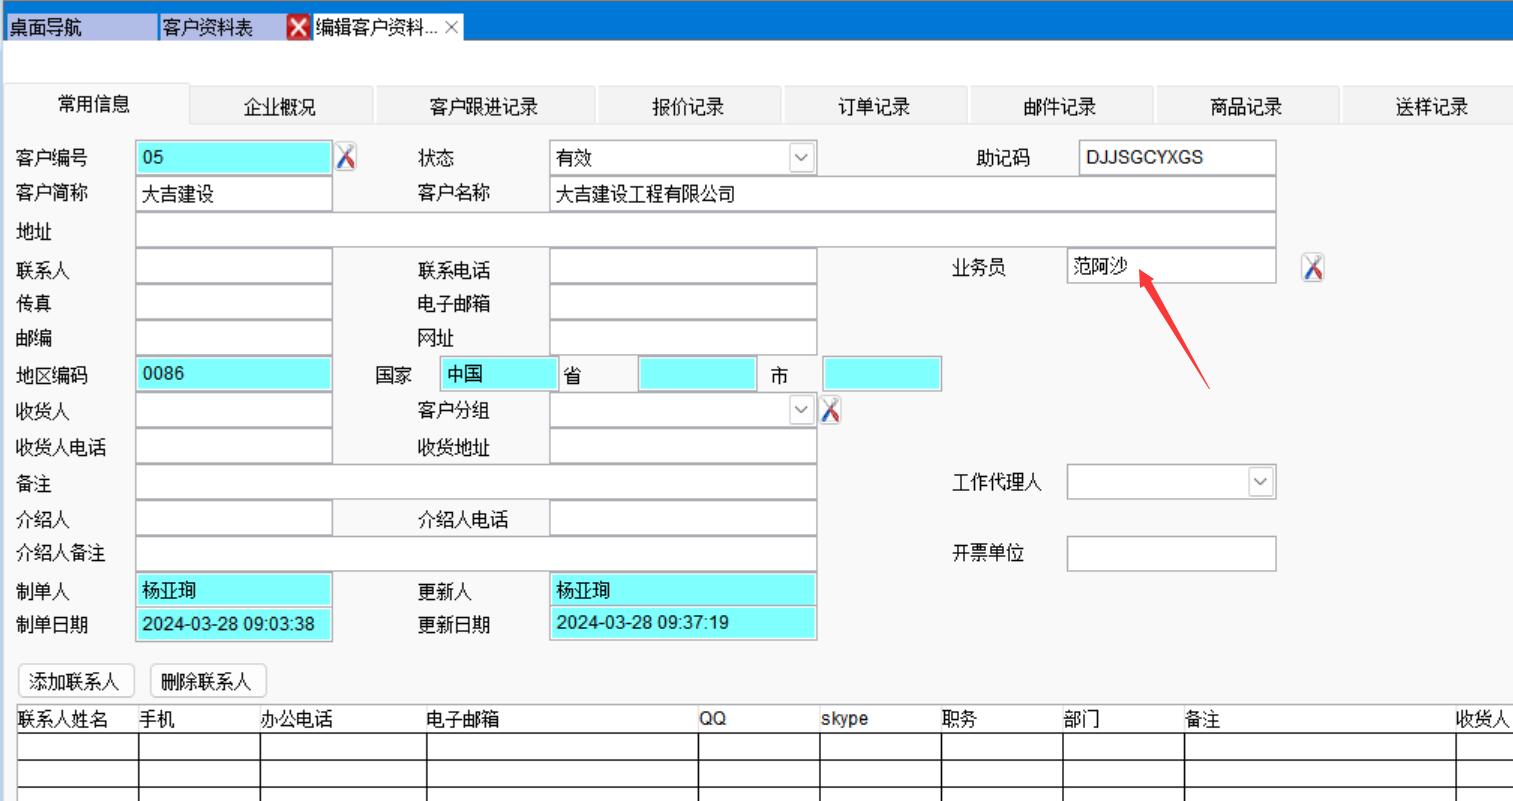Open the 客户分组 dropdown
Screen dimensions: 1513x801
coord(801,410)
